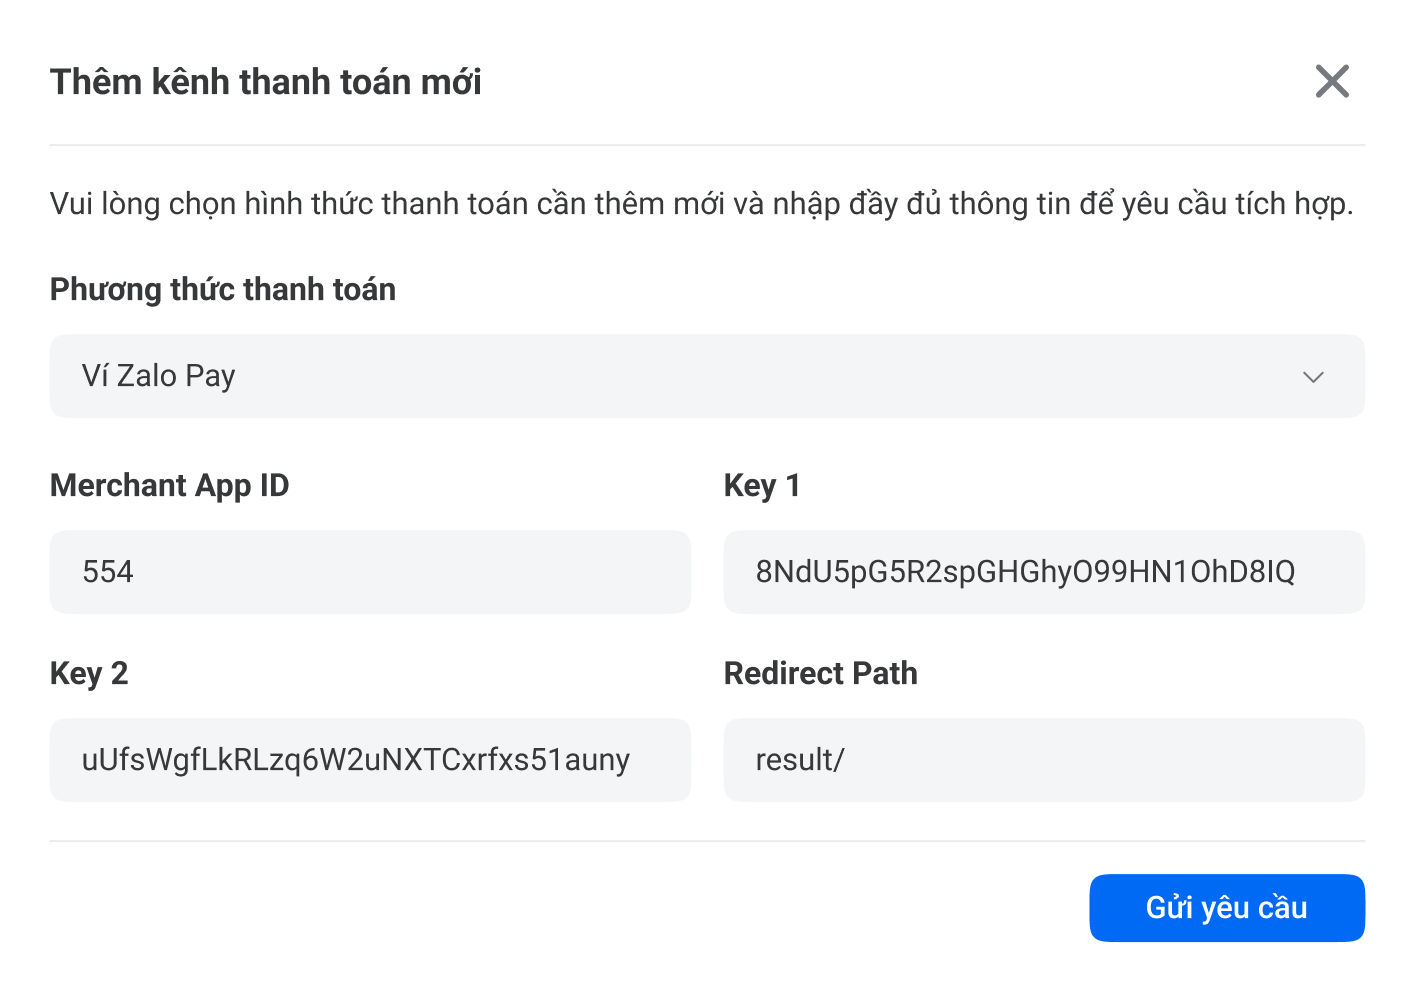Click the Merchant App ID field containing 554

(x=370, y=571)
